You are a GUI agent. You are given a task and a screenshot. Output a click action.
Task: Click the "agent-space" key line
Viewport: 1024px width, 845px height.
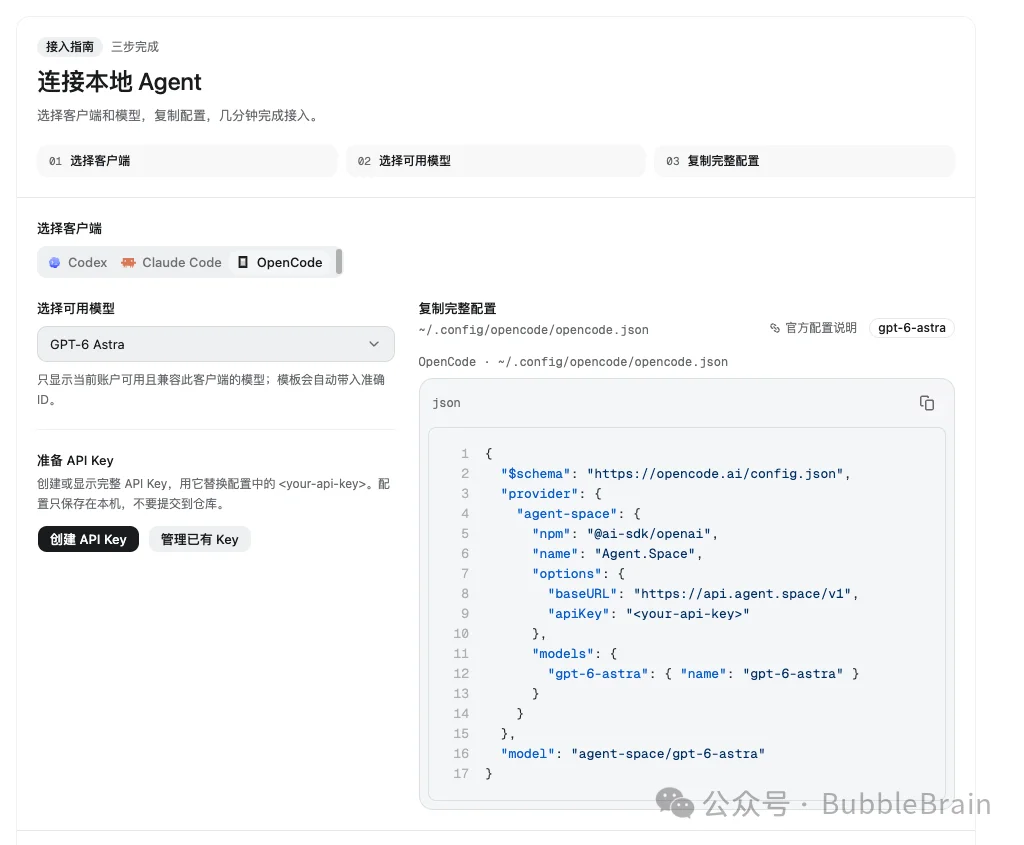(x=579, y=514)
